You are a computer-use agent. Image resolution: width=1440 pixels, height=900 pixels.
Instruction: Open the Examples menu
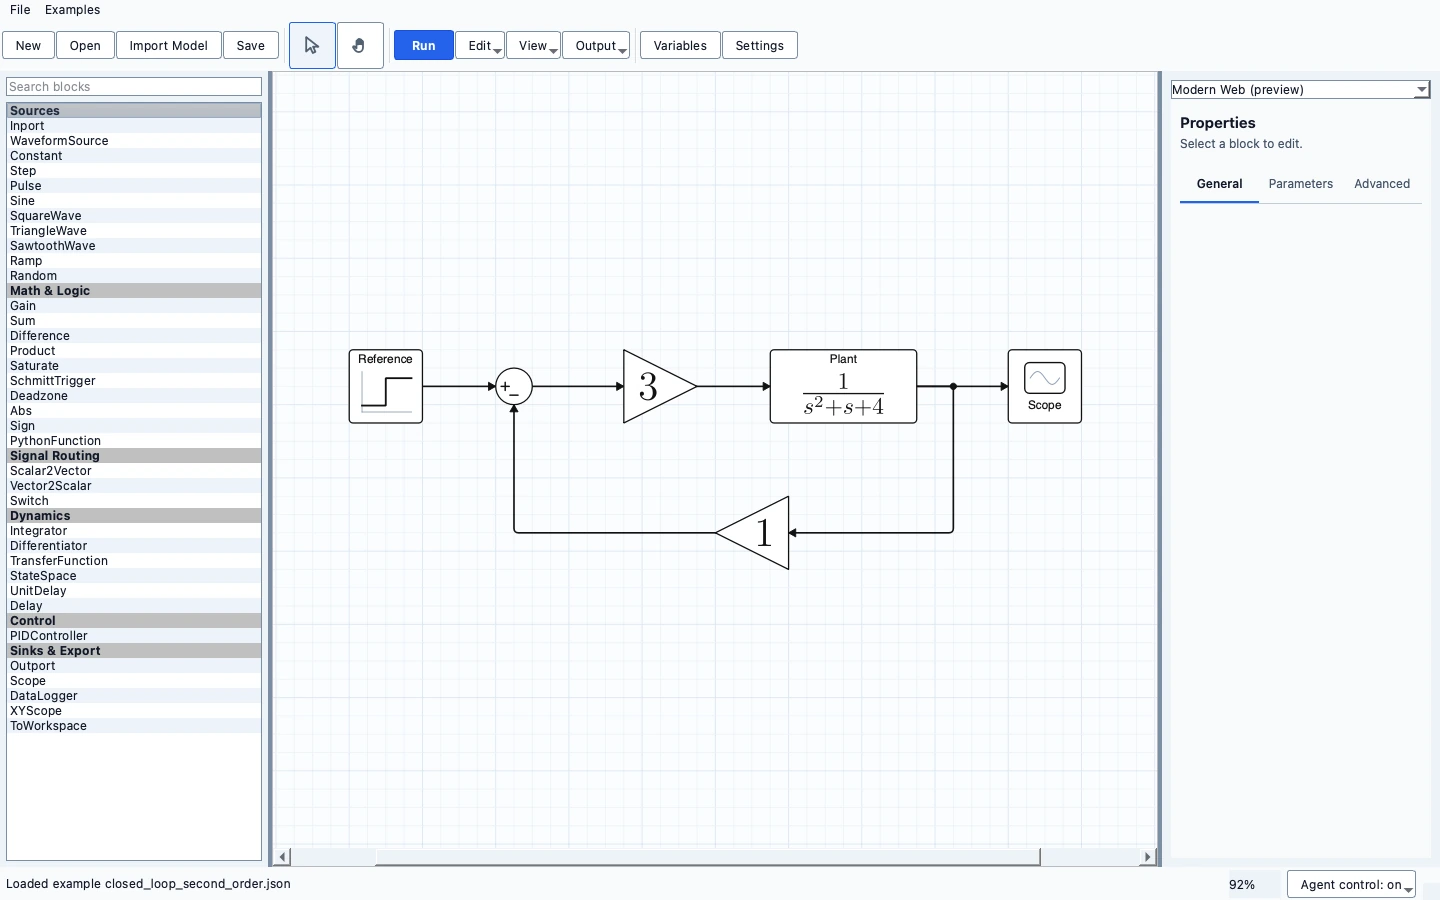pyautogui.click(x=72, y=10)
